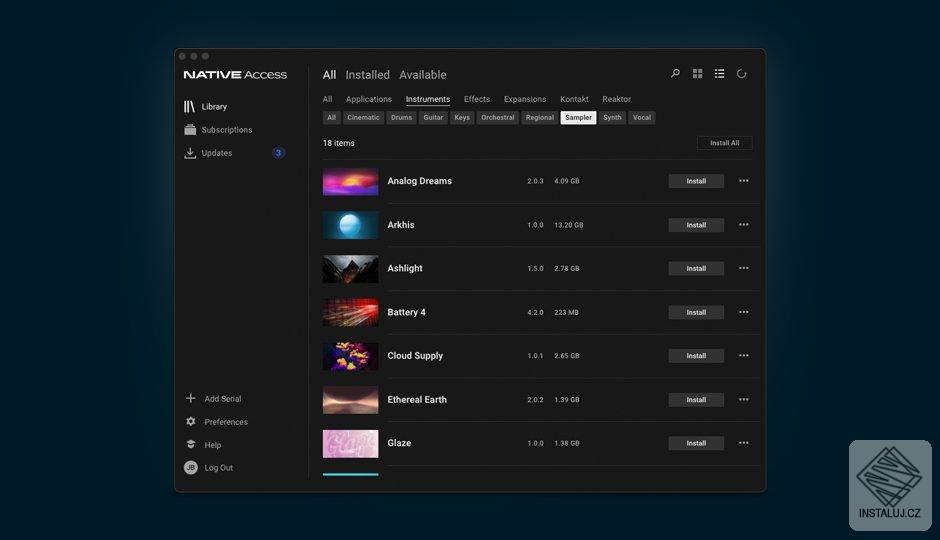This screenshot has height=540, width=940.
Task: Select the Expansions category
Action: click(525, 99)
